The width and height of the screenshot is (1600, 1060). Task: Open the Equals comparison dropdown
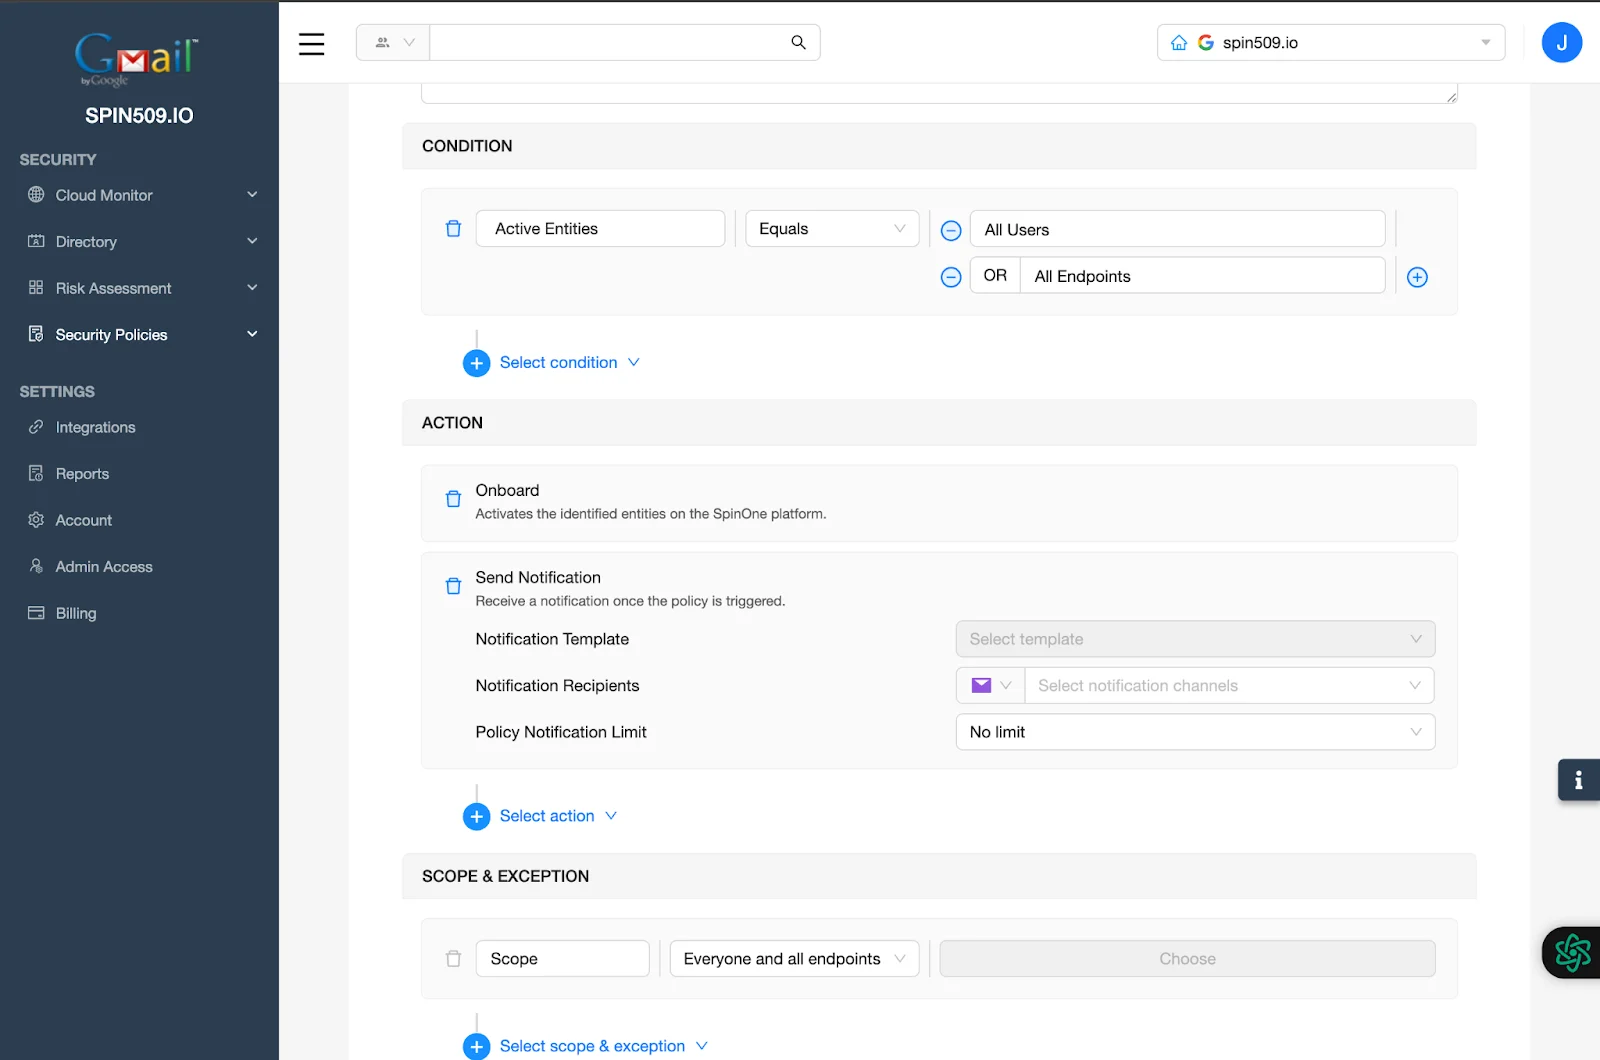click(x=831, y=228)
